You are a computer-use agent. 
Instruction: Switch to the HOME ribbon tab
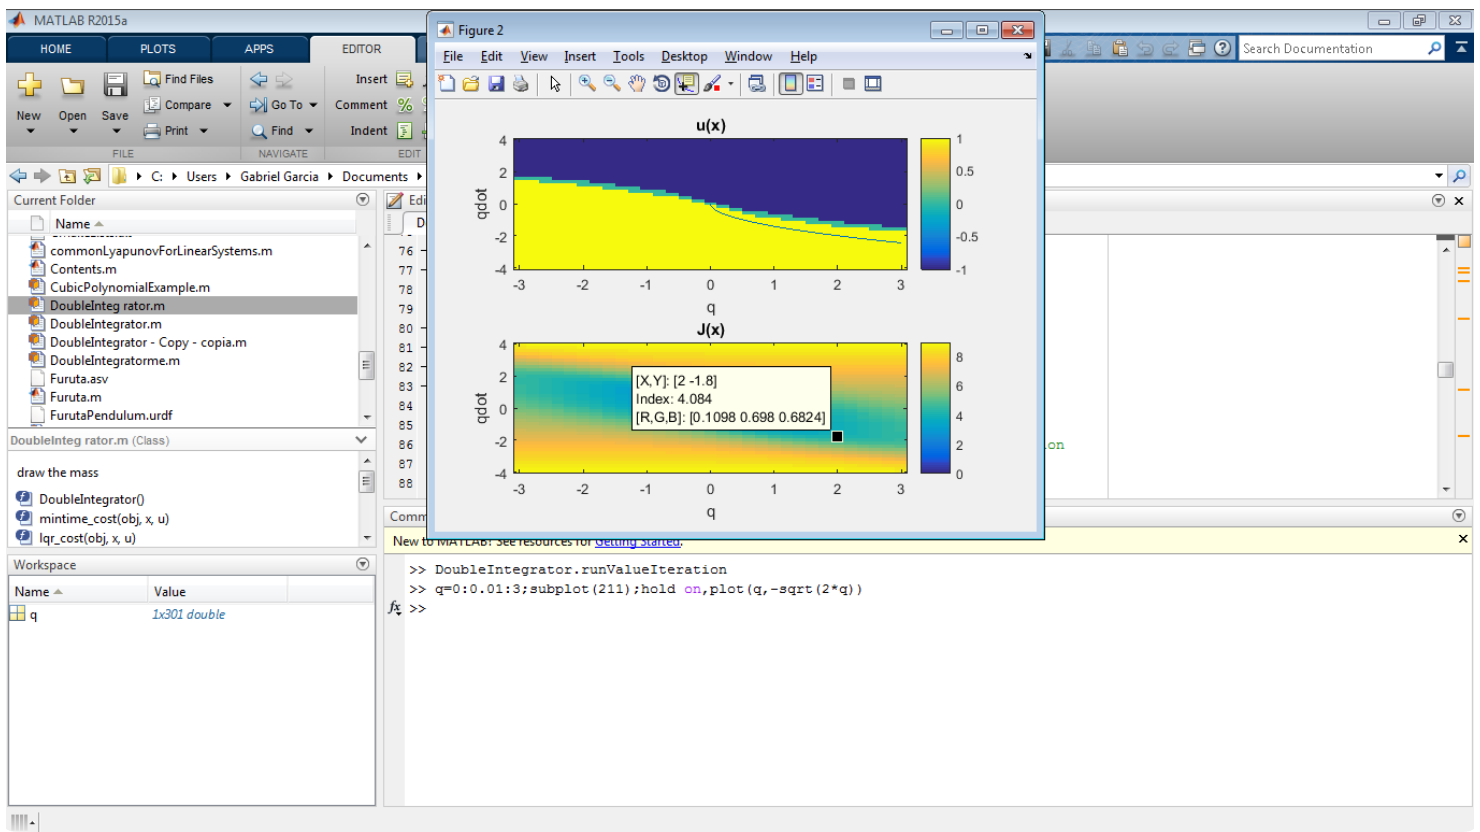coord(56,49)
